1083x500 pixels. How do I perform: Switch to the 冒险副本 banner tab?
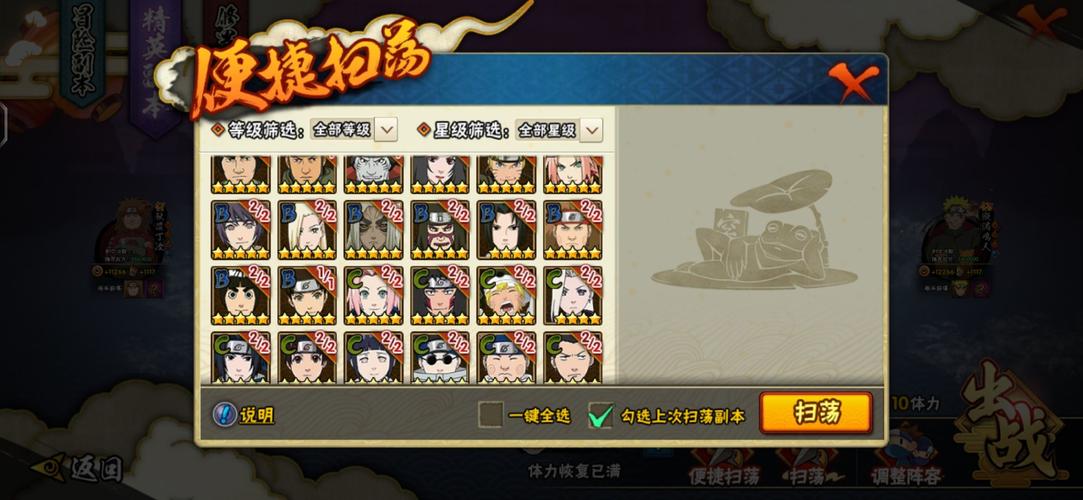(83, 52)
